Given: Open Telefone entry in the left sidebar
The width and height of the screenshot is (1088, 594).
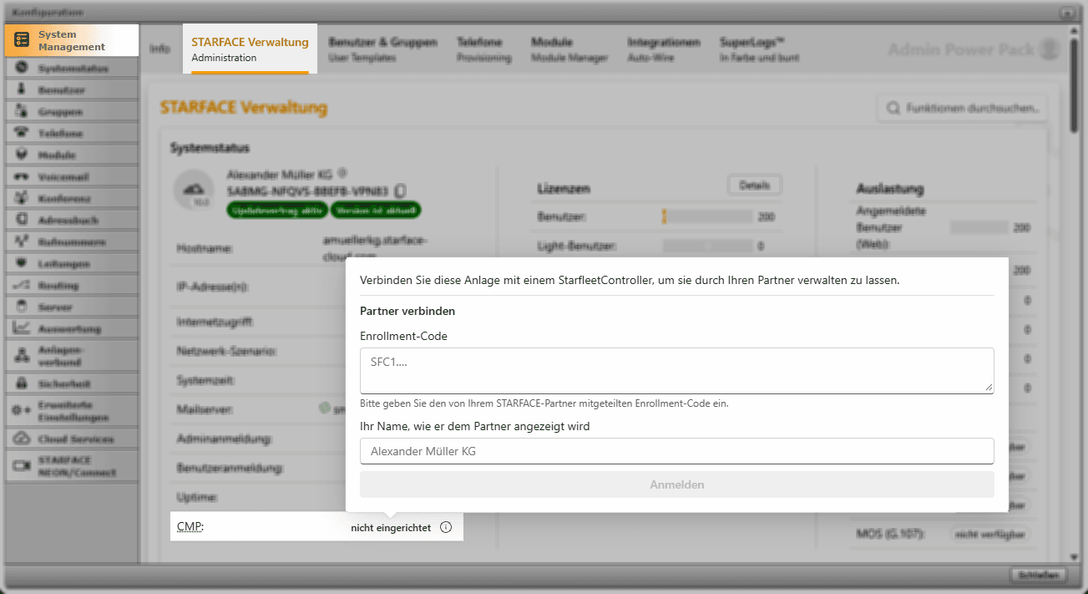Looking at the screenshot, I should 71,133.
